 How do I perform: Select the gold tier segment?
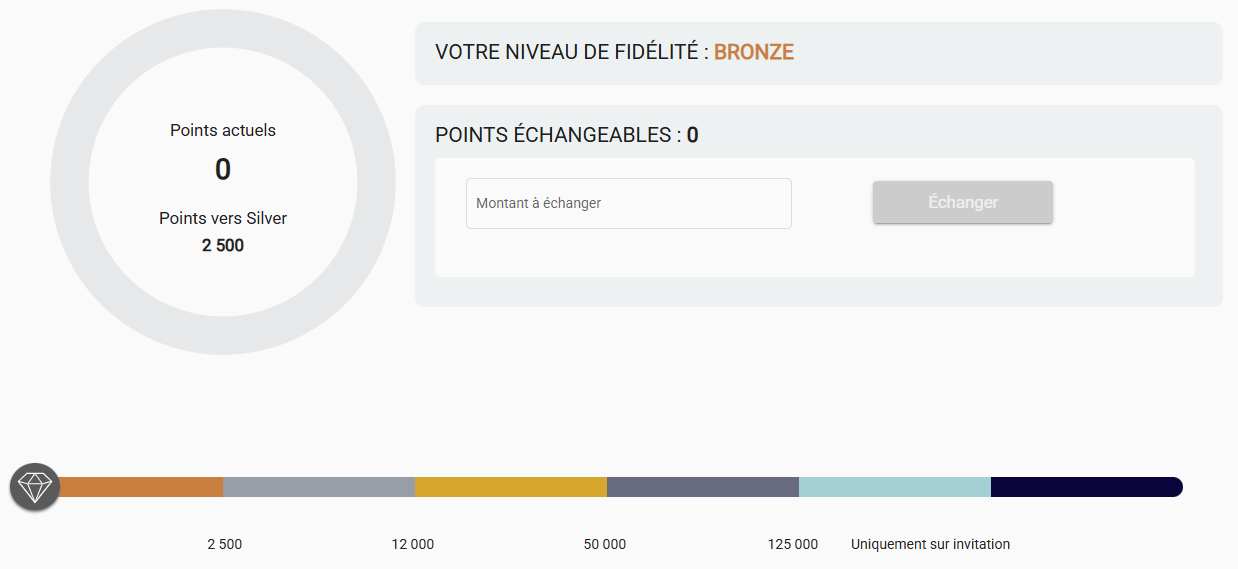511,487
